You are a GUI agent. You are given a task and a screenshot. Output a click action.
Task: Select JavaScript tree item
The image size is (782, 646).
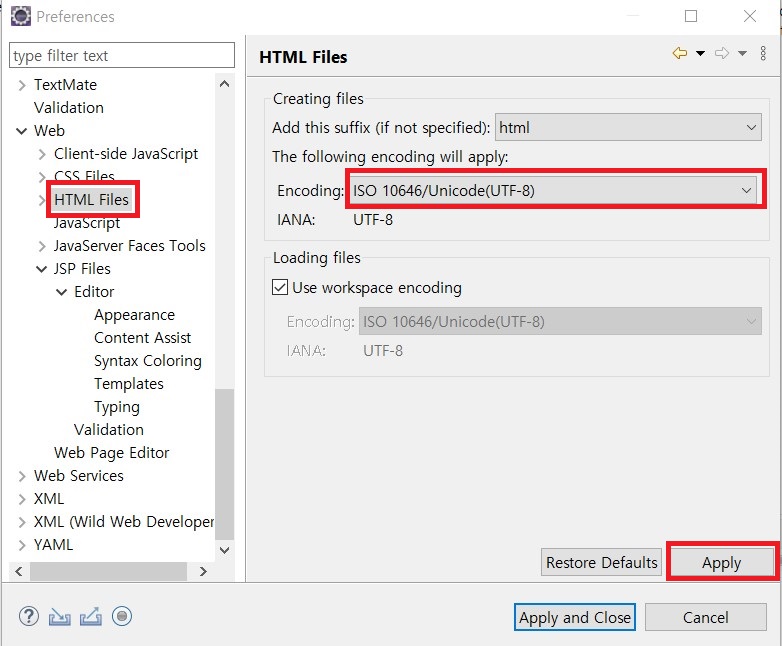(87, 222)
